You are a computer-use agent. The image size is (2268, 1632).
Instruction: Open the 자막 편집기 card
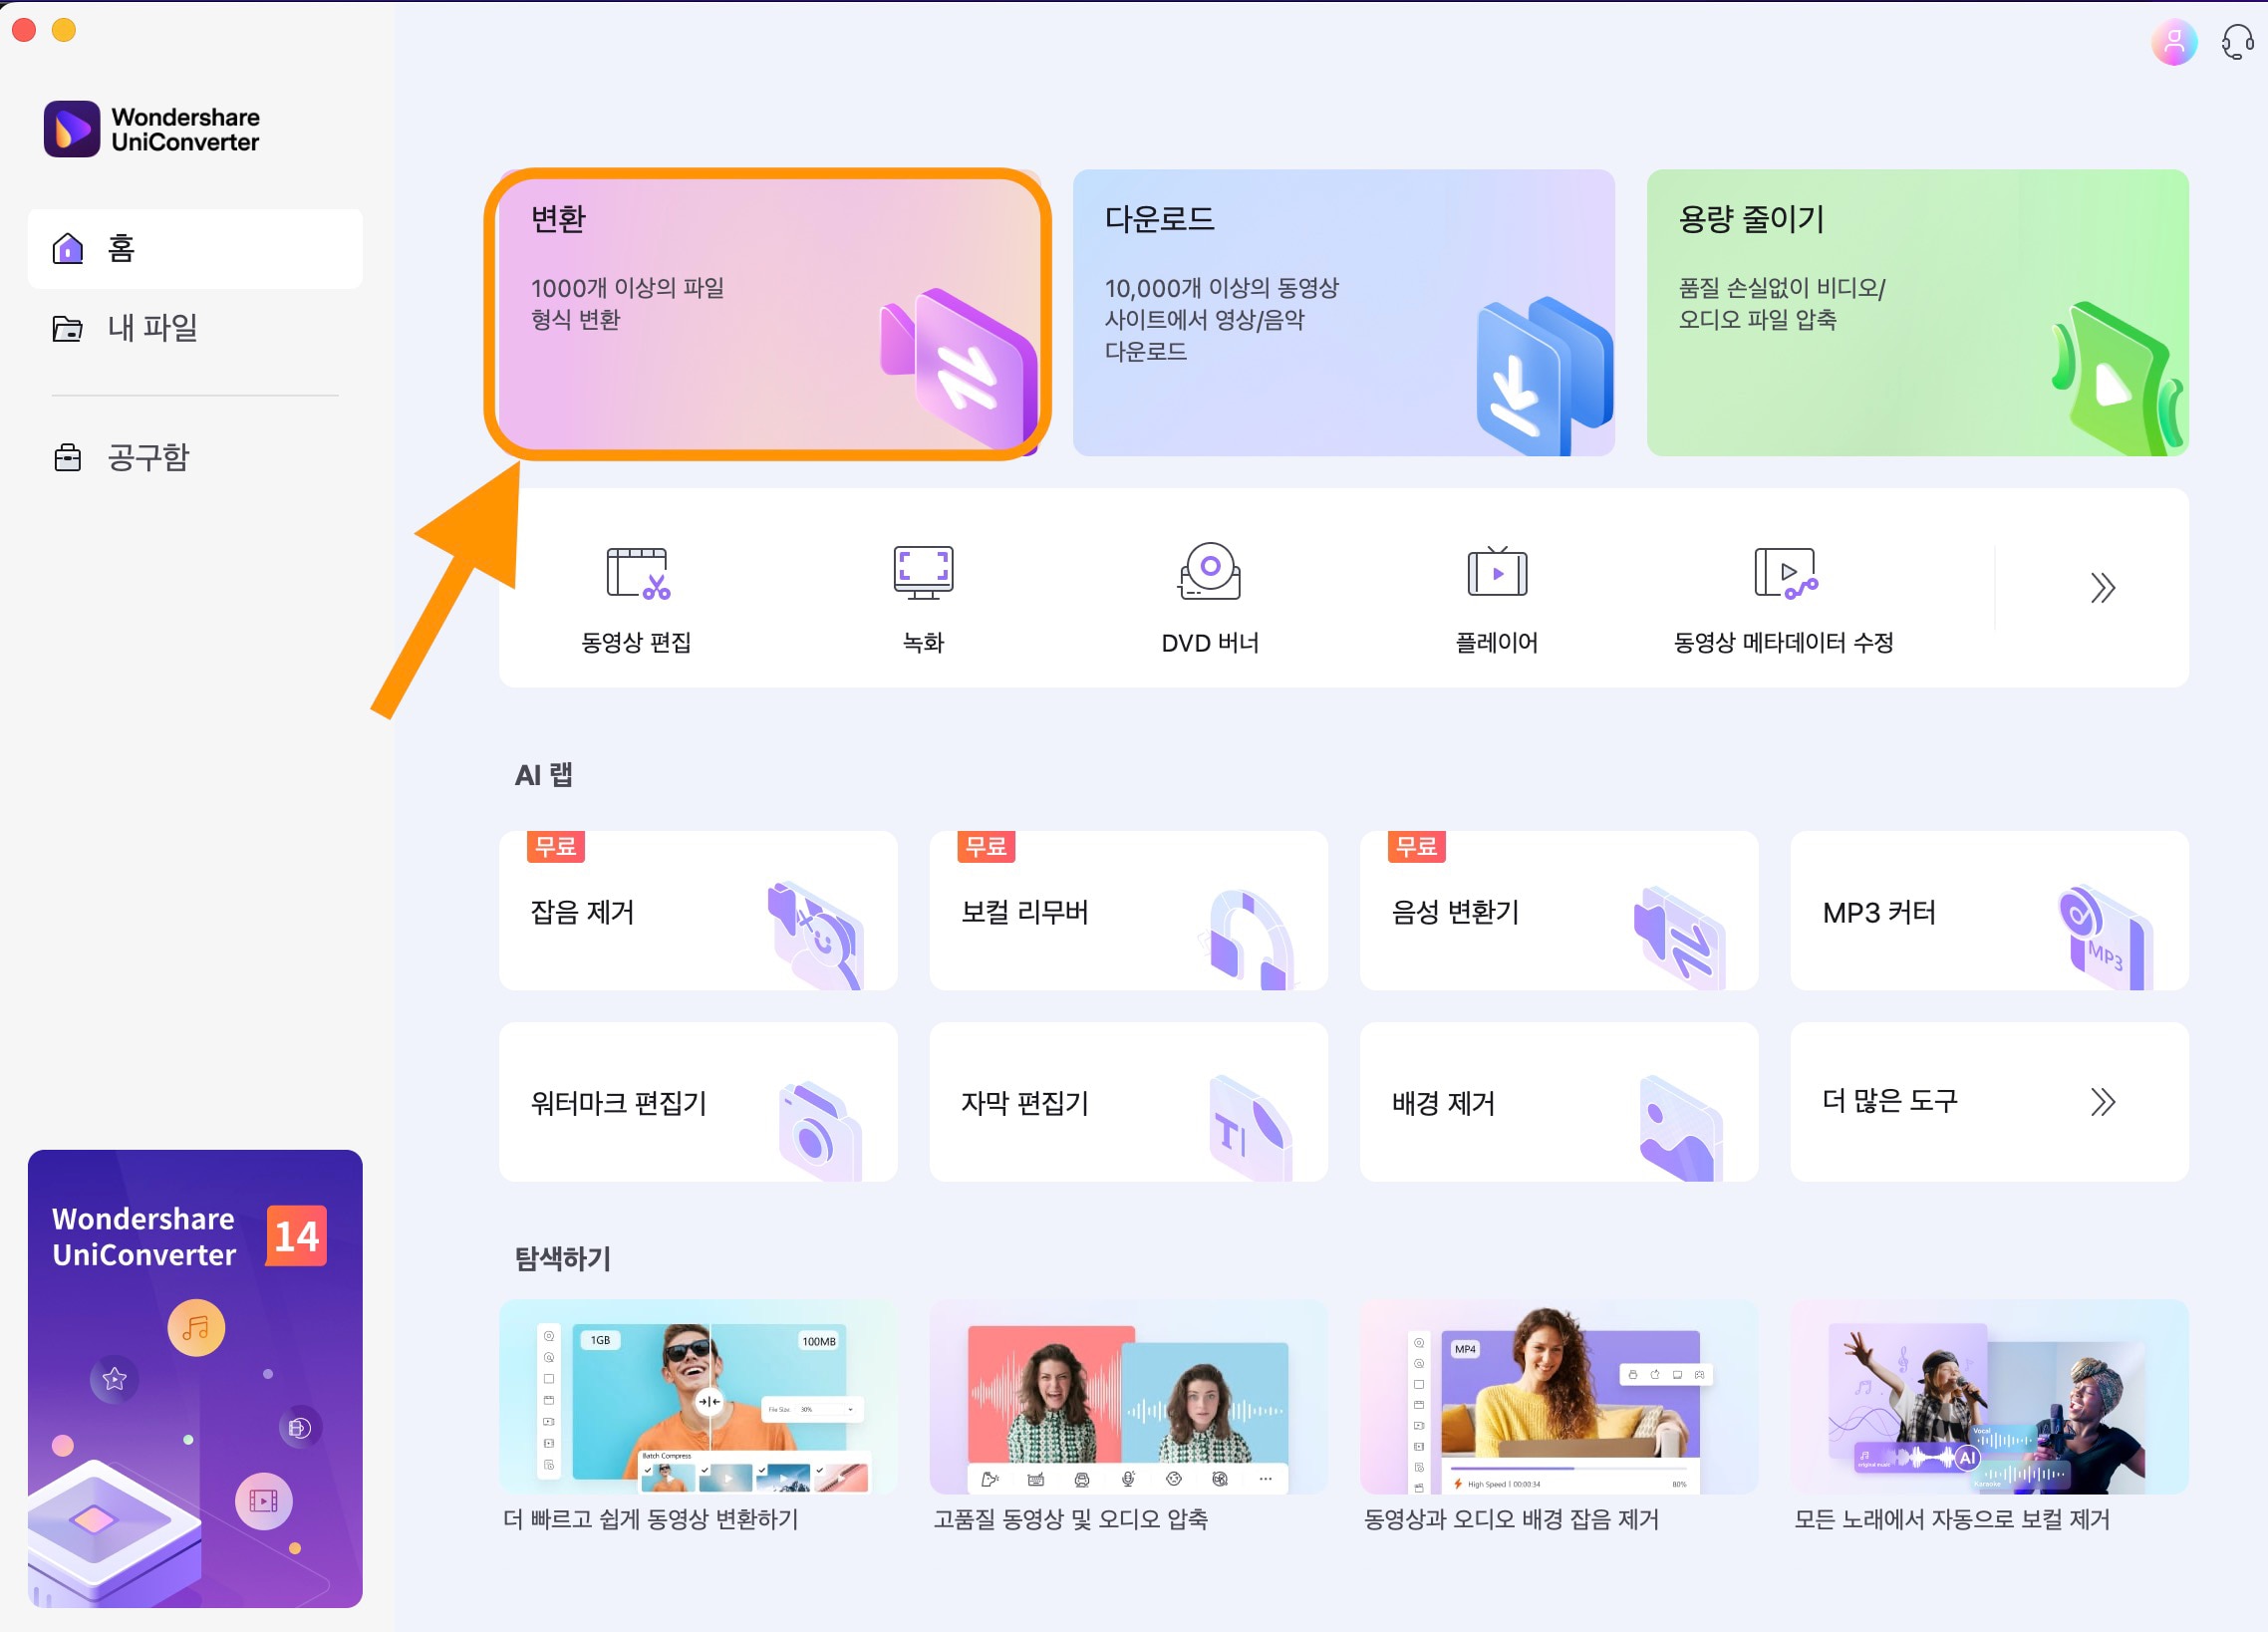1128,1102
